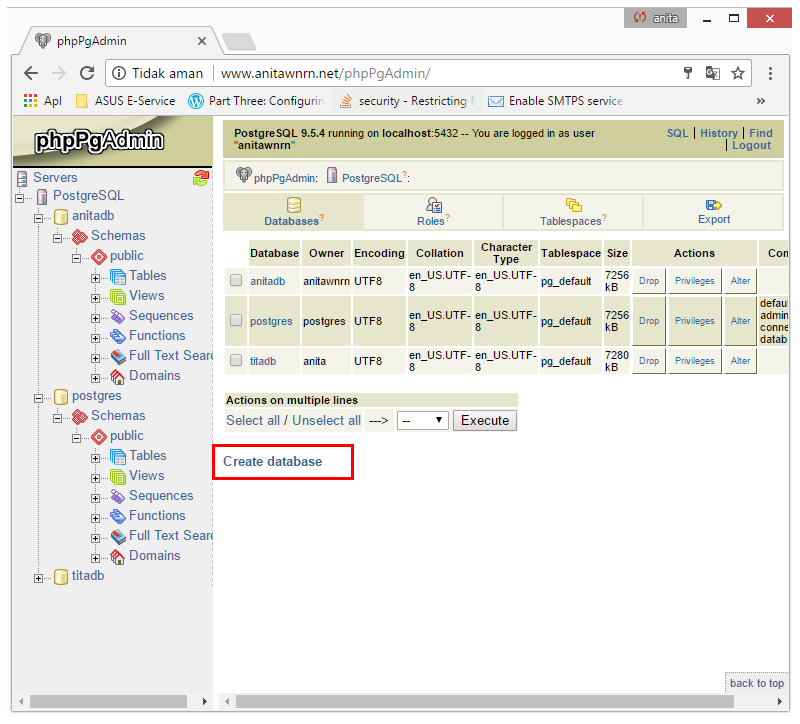Viewport: 800px width, 724px height.
Task: Open the Enable SMTPS service bookmark
Action: click(x=556, y=101)
